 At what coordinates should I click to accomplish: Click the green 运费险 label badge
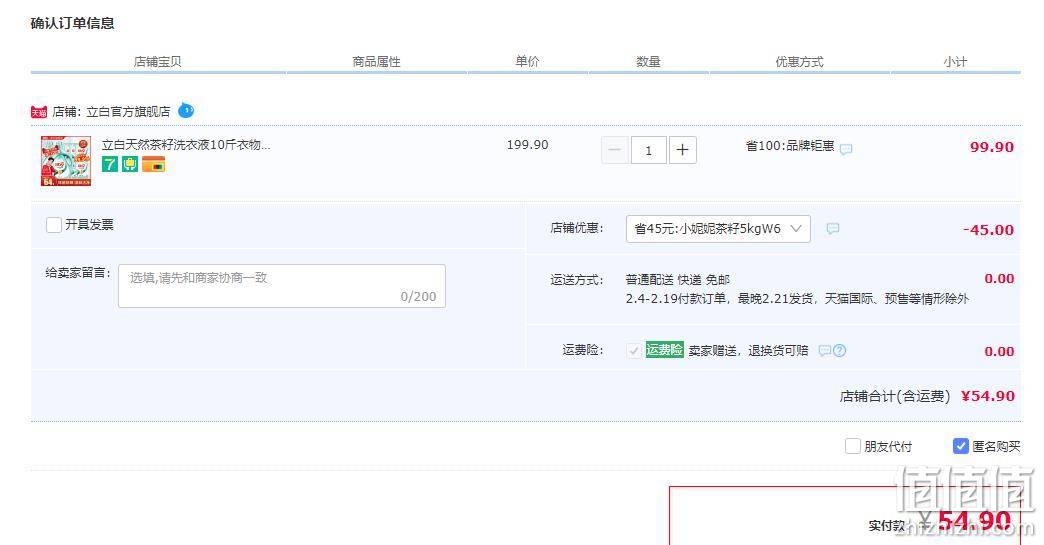pyautogui.click(x=664, y=350)
